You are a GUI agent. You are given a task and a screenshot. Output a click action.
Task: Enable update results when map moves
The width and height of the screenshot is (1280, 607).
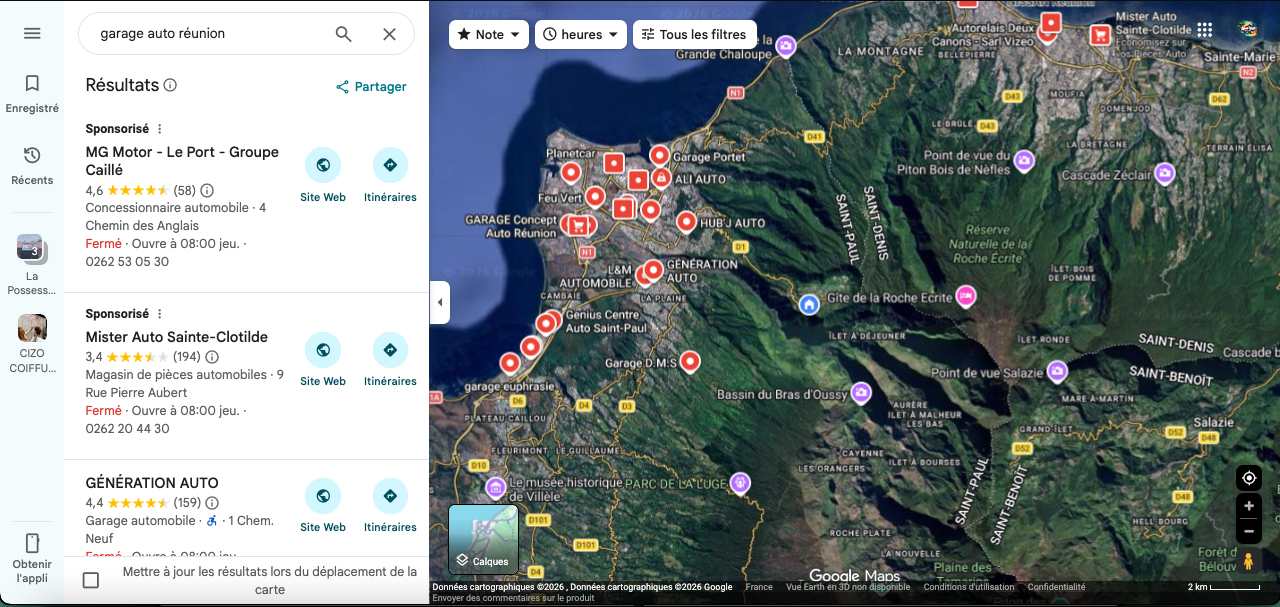click(91, 580)
